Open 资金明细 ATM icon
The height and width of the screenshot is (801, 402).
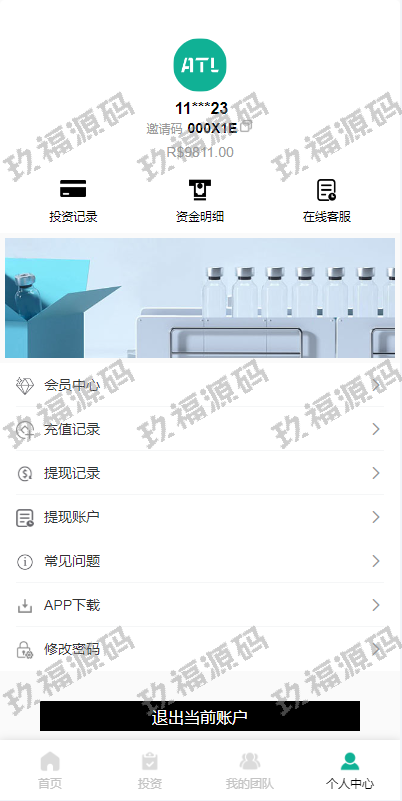(x=200, y=189)
